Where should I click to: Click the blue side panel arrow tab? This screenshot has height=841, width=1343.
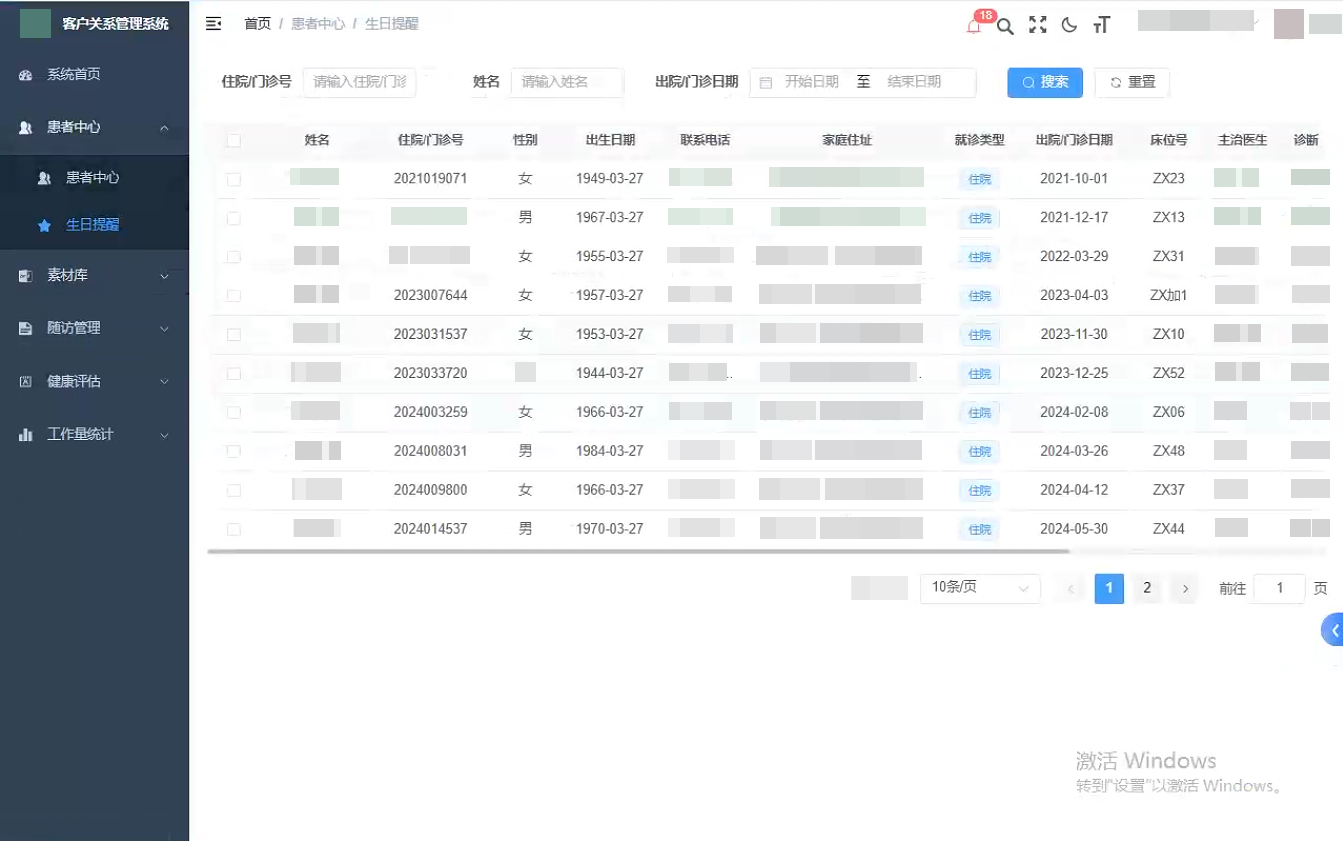[x=1333, y=630]
